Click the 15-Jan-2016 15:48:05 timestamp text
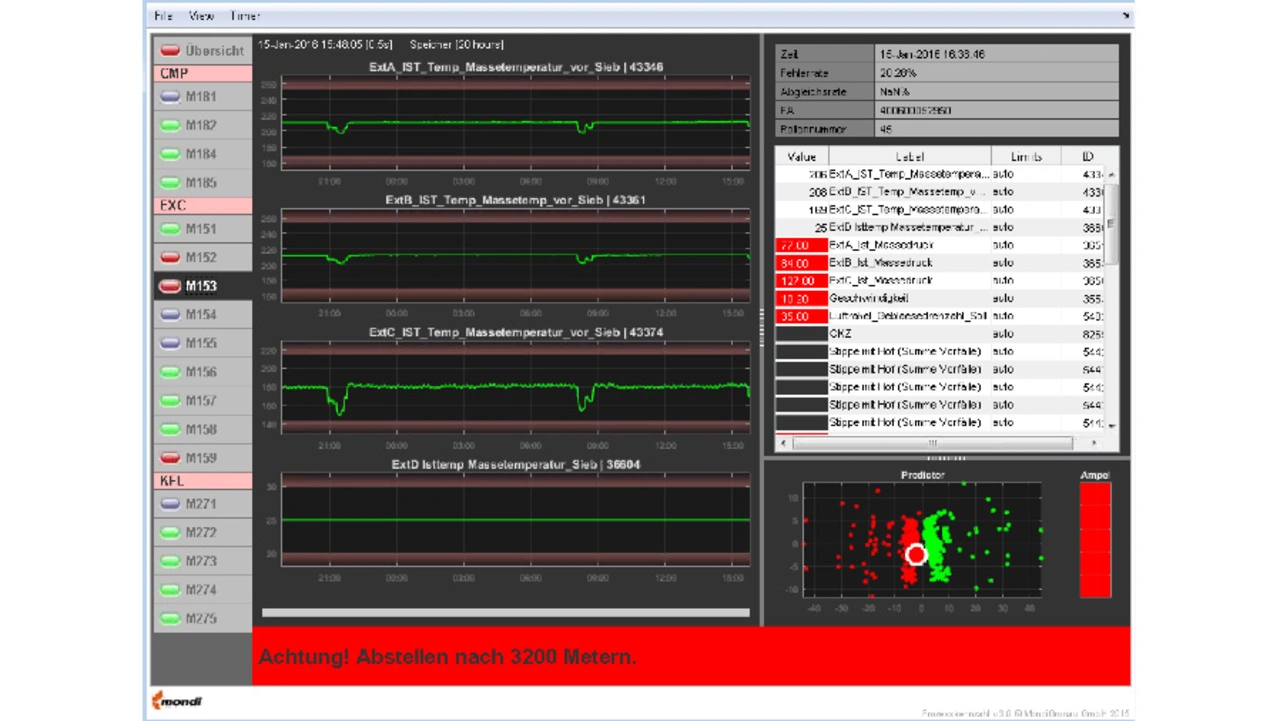This screenshot has width=1280, height=721. point(325,45)
